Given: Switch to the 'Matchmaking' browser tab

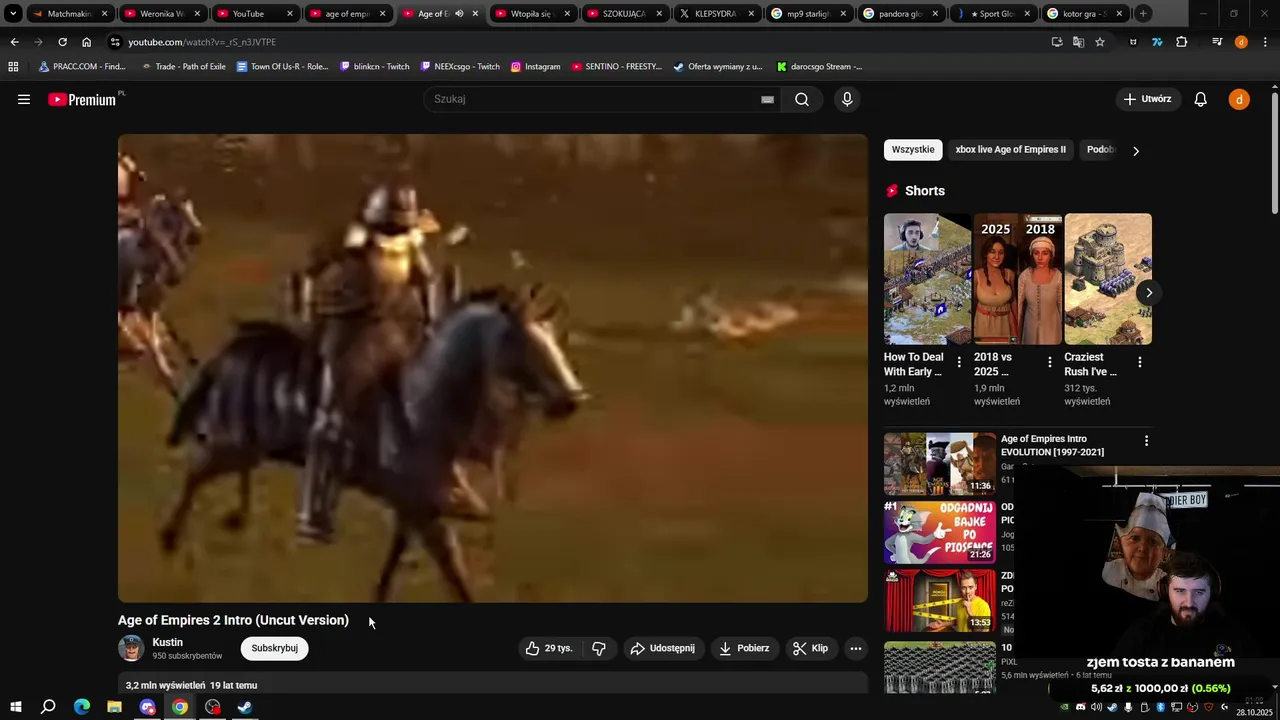Looking at the screenshot, I should click(68, 14).
